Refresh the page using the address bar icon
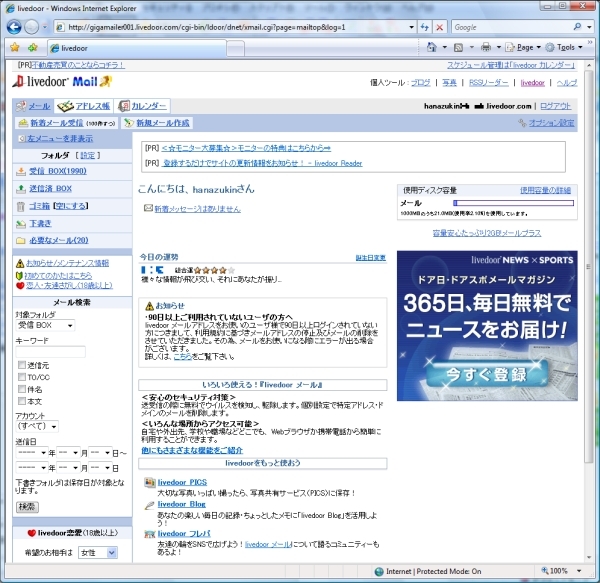Image resolution: width=600 pixels, height=583 pixels. (x=424, y=27)
